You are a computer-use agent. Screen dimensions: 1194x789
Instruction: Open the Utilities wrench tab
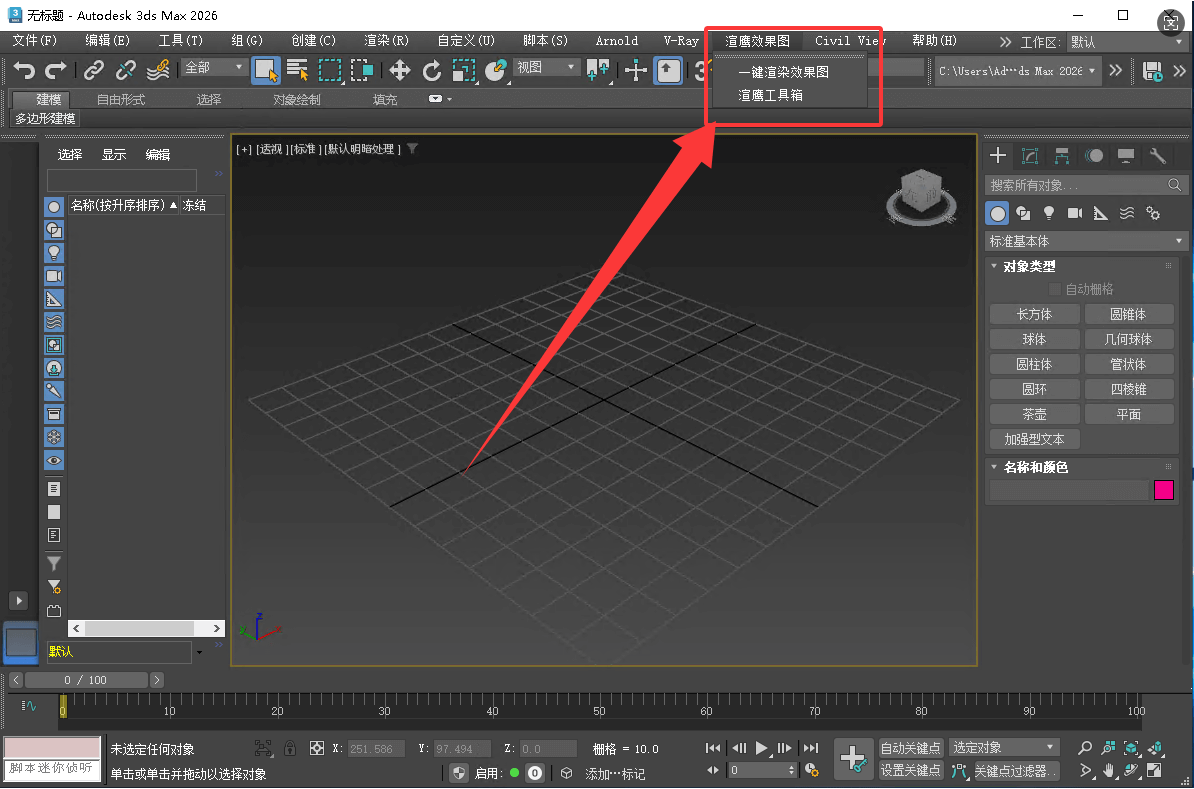point(1158,156)
